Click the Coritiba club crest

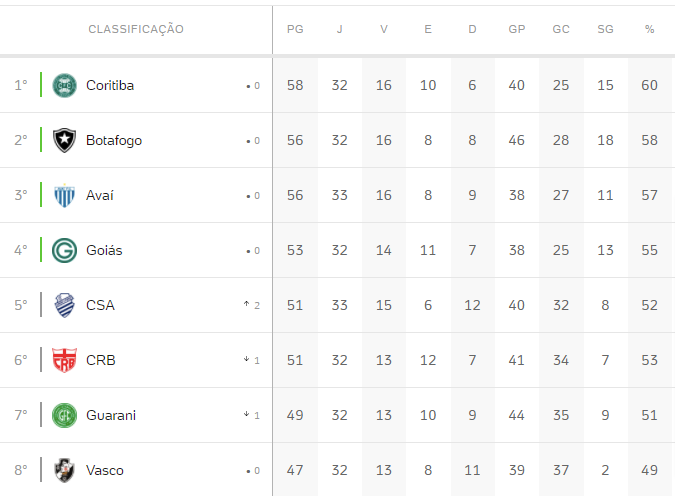pyautogui.click(x=64, y=85)
